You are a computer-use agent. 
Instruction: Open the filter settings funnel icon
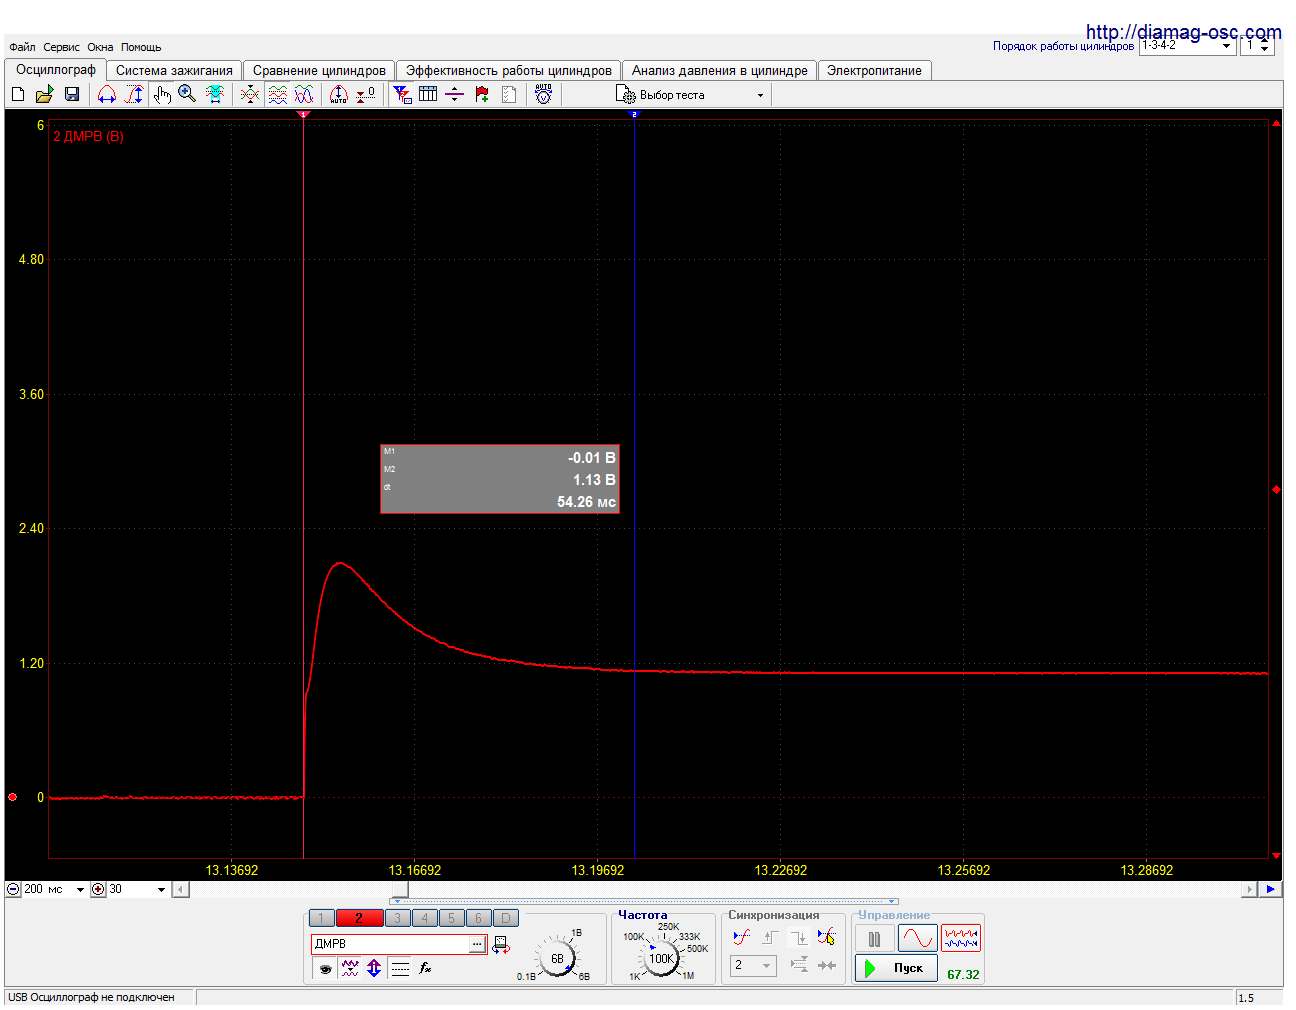pos(402,94)
